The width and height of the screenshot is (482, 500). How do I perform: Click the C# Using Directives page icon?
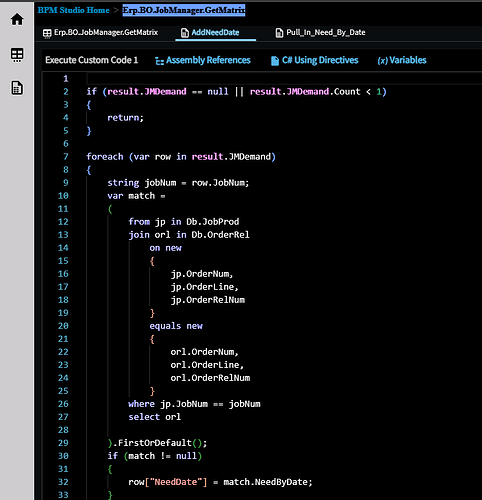click(275, 61)
